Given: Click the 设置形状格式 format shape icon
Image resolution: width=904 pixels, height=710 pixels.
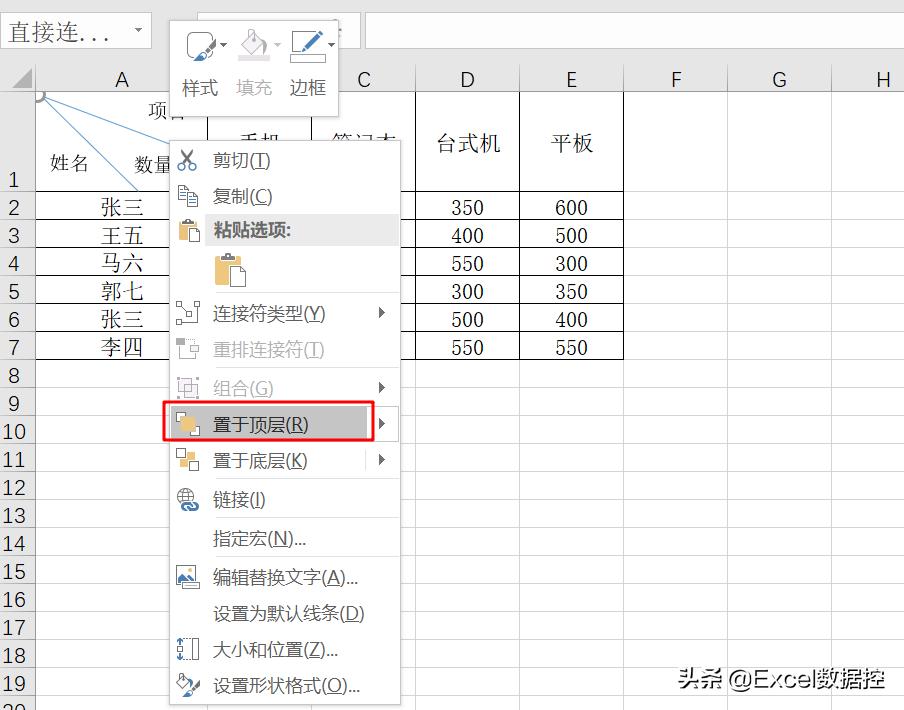Looking at the screenshot, I should (x=186, y=686).
